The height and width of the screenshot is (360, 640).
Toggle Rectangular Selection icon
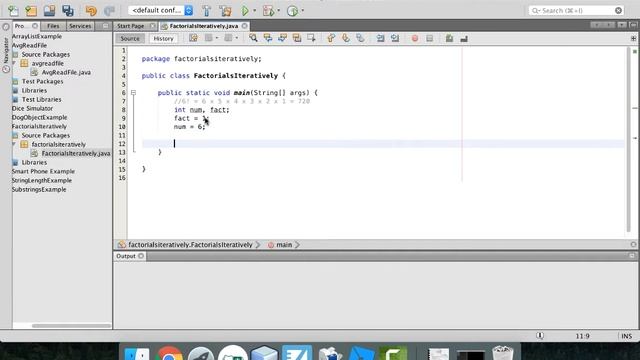coord(311,38)
